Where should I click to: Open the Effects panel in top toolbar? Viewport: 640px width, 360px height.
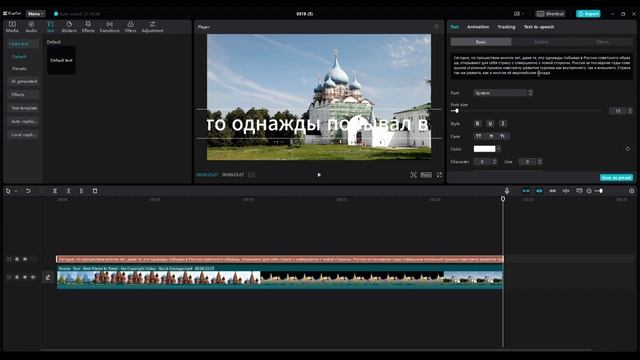[x=88, y=27]
